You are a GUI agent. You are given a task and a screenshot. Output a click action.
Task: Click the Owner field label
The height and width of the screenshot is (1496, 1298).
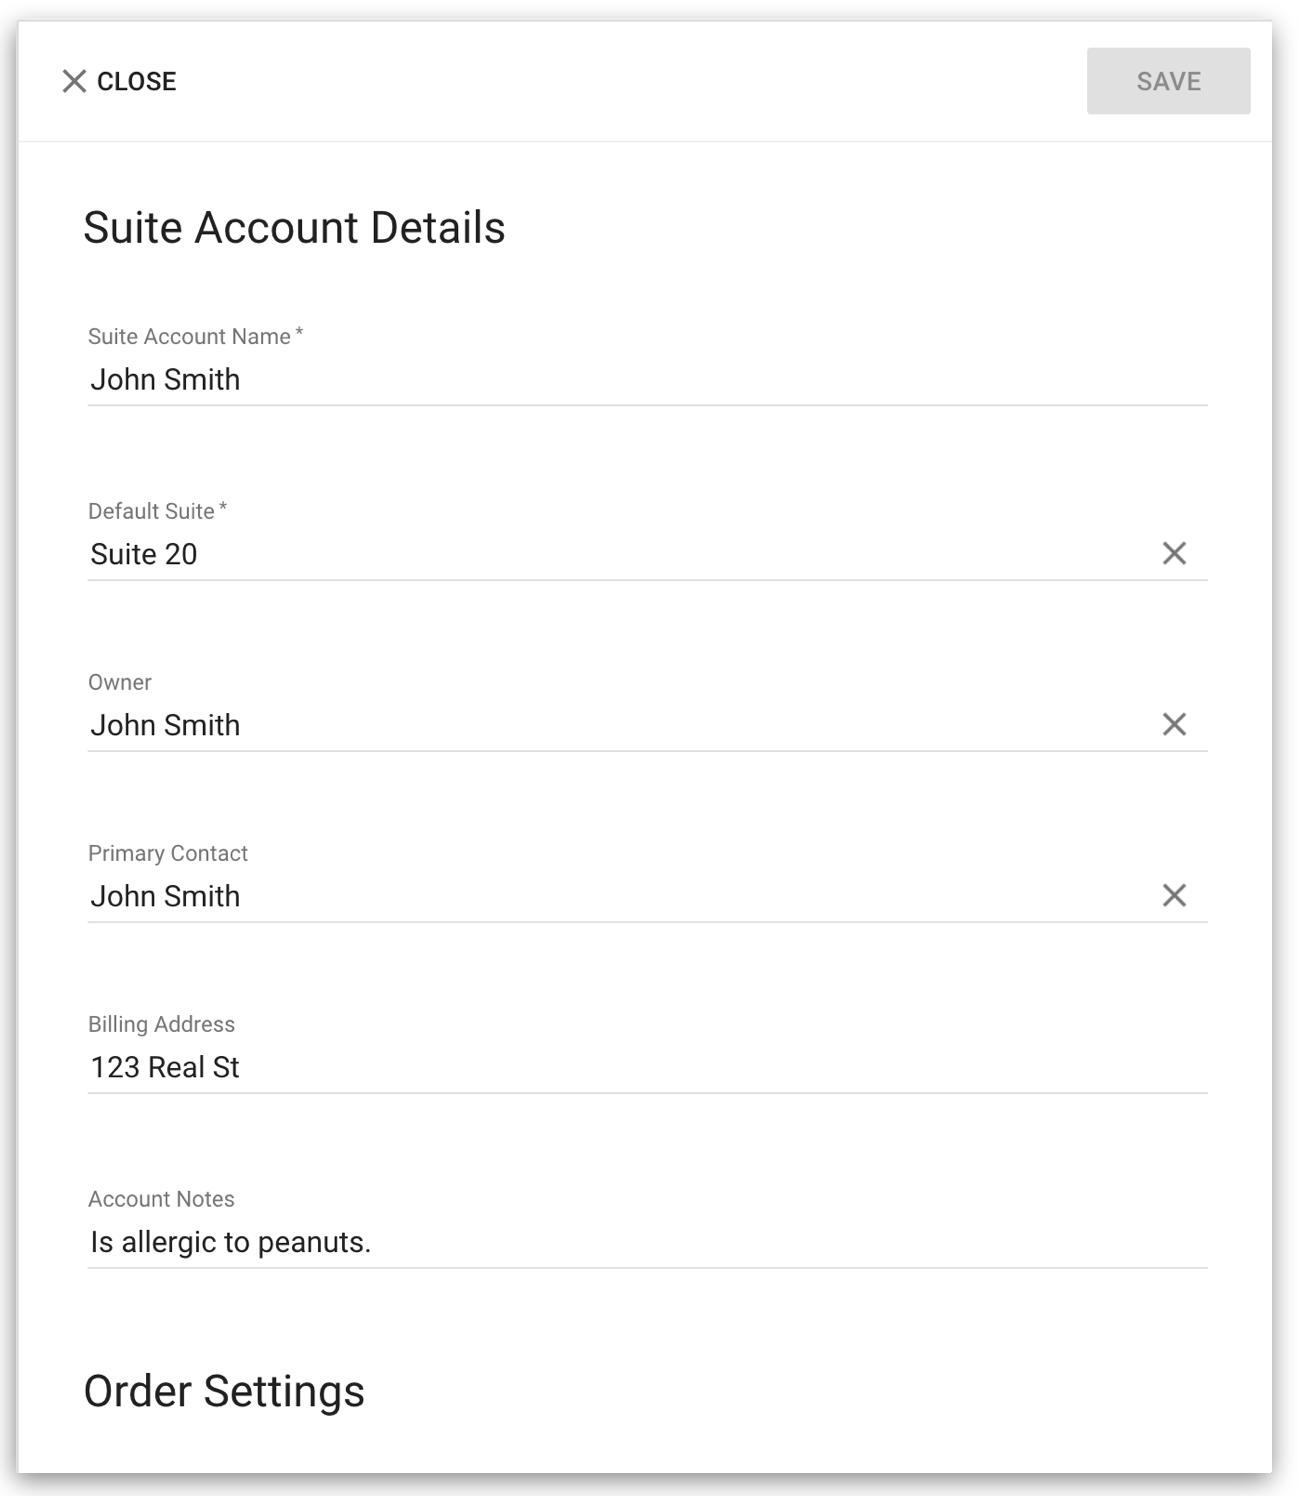pyautogui.click(x=120, y=682)
